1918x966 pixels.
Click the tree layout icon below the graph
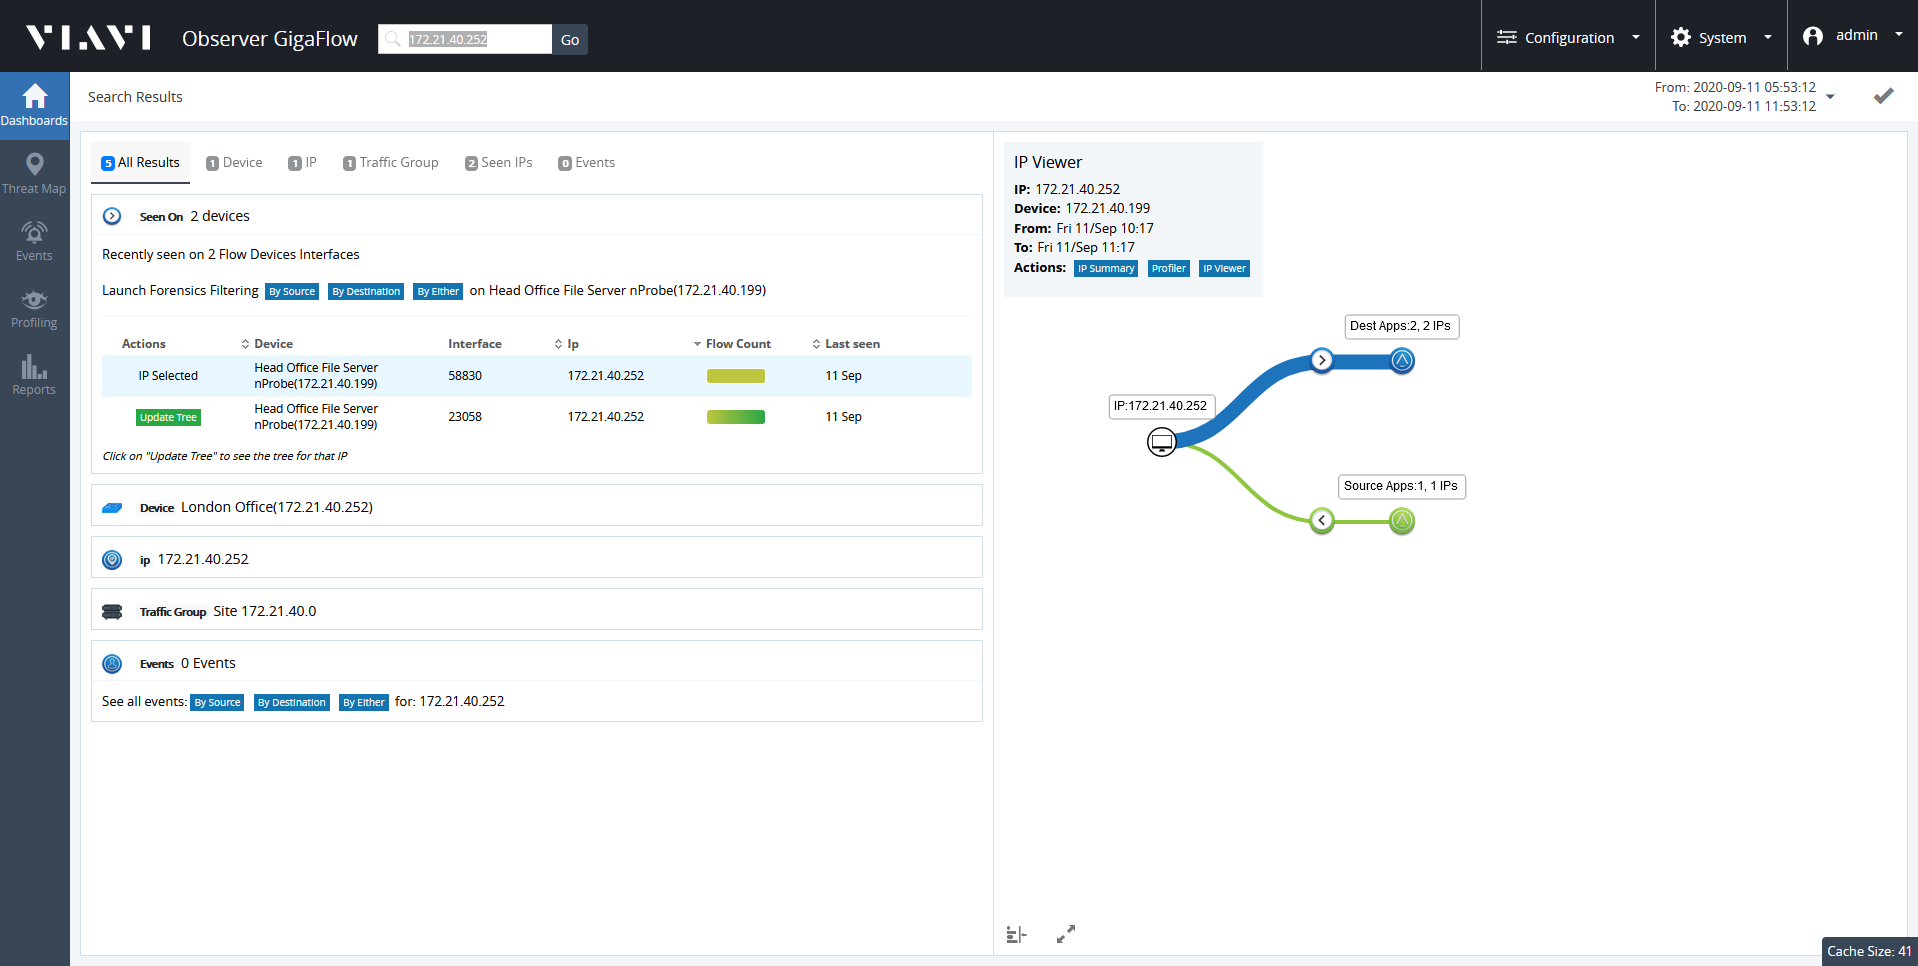point(1016,934)
